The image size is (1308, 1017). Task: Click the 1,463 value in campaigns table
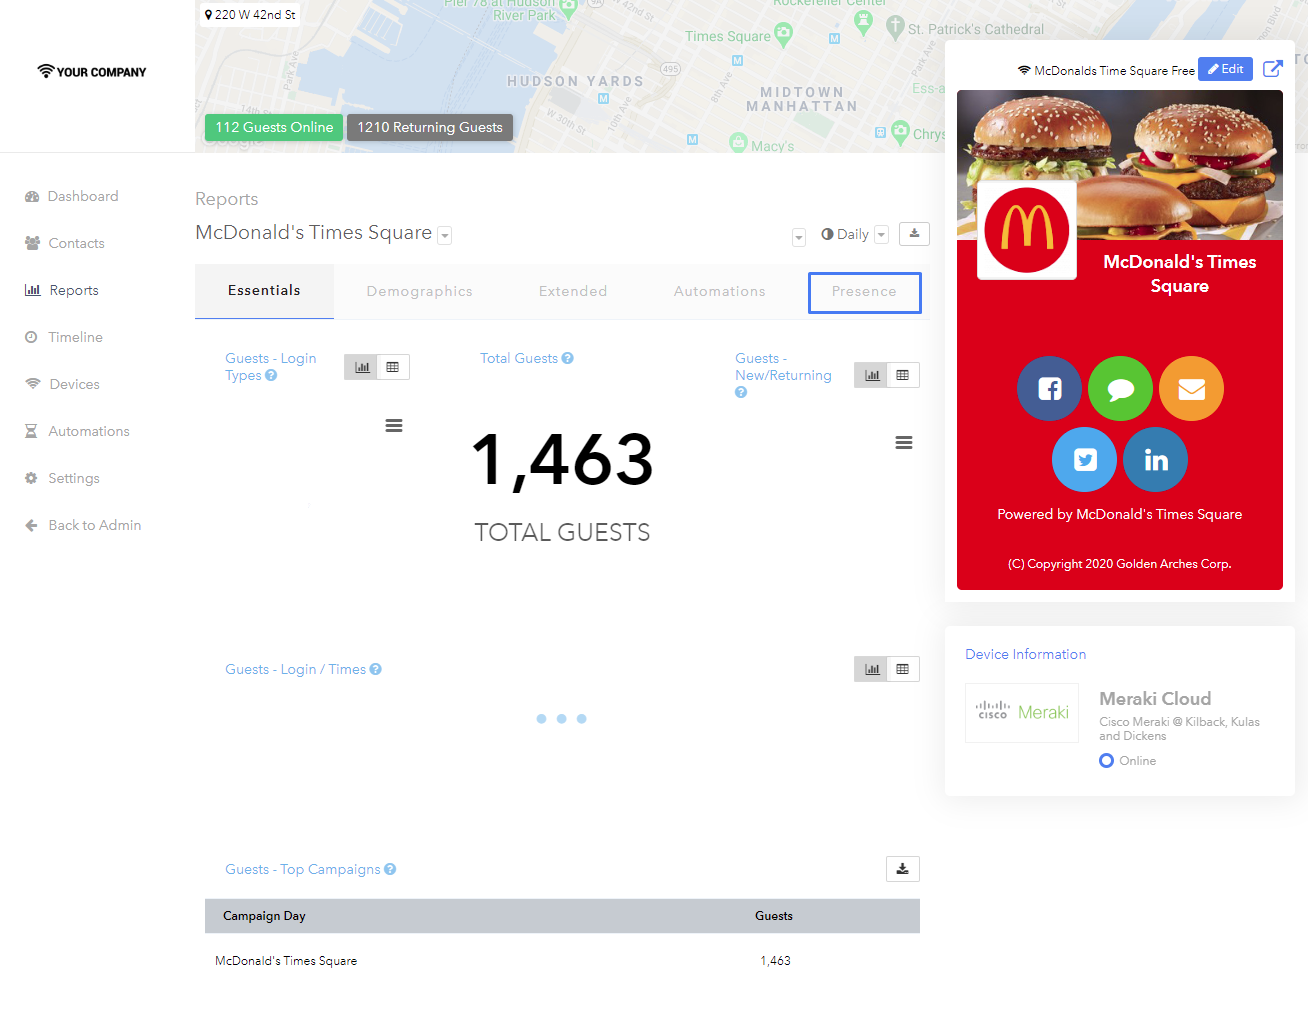click(775, 961)
